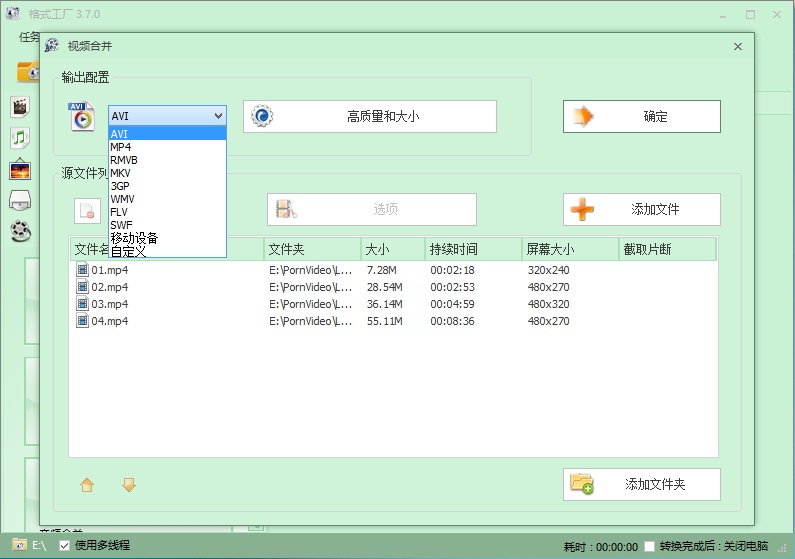The image size is (795, 559).
Task: Move selected file up with up arrow
Action: tap(87, 485)
